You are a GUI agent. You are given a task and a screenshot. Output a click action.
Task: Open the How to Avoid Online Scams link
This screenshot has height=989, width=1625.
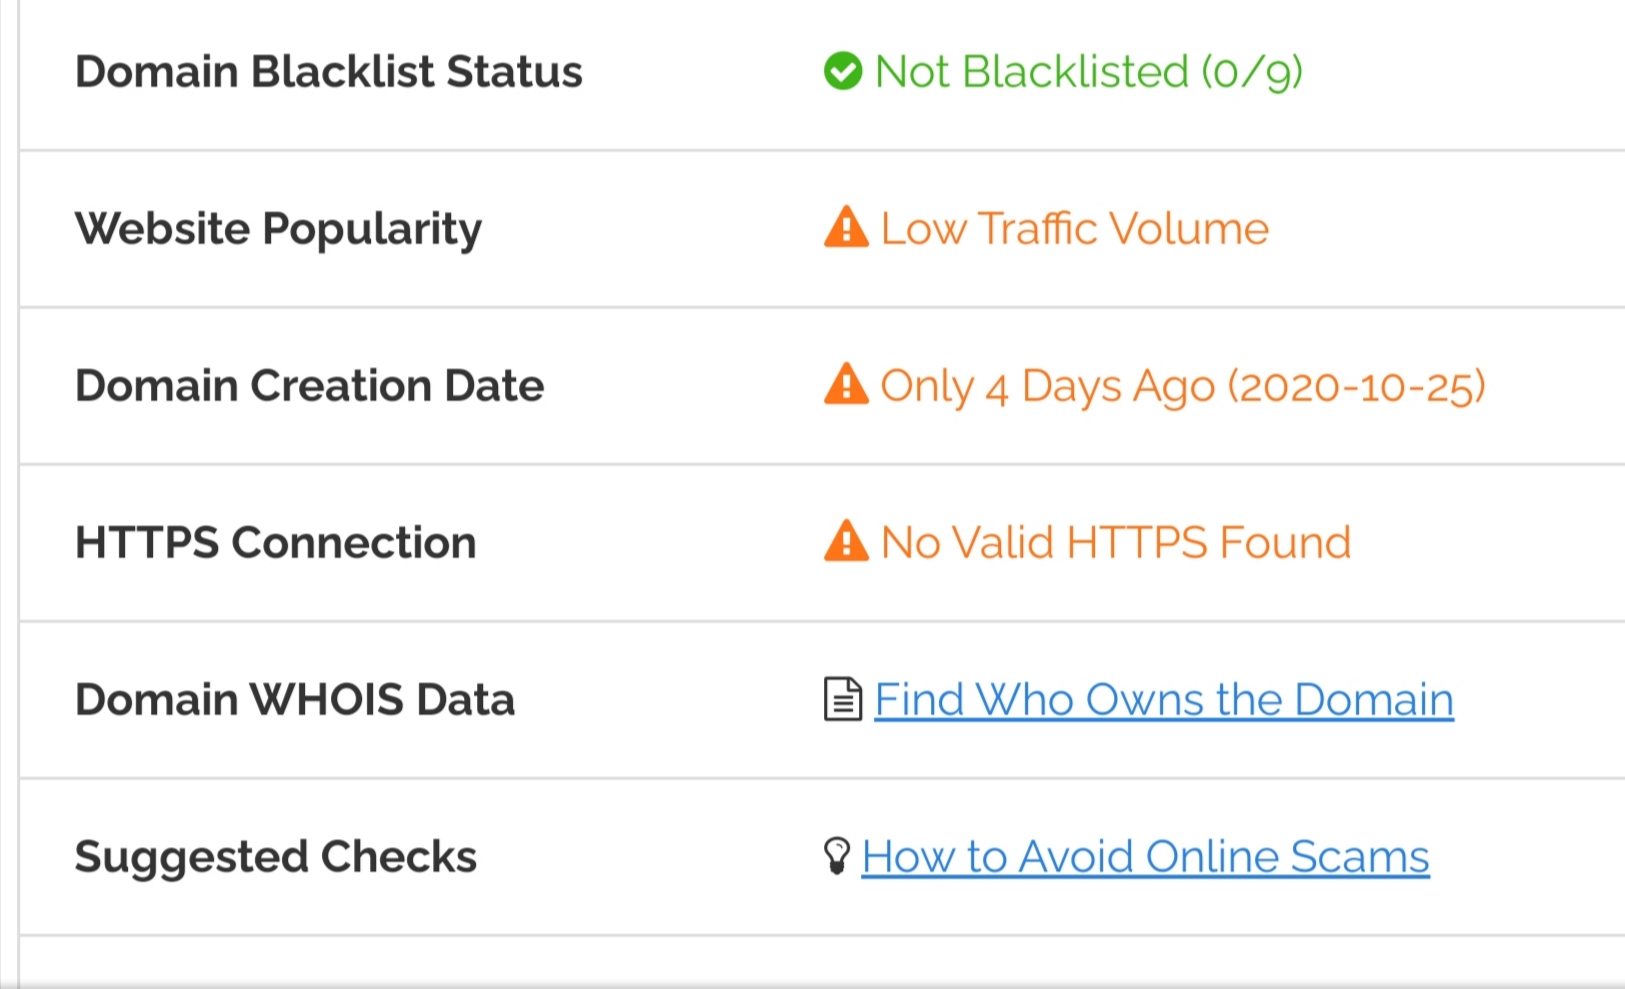point(1145,856)
